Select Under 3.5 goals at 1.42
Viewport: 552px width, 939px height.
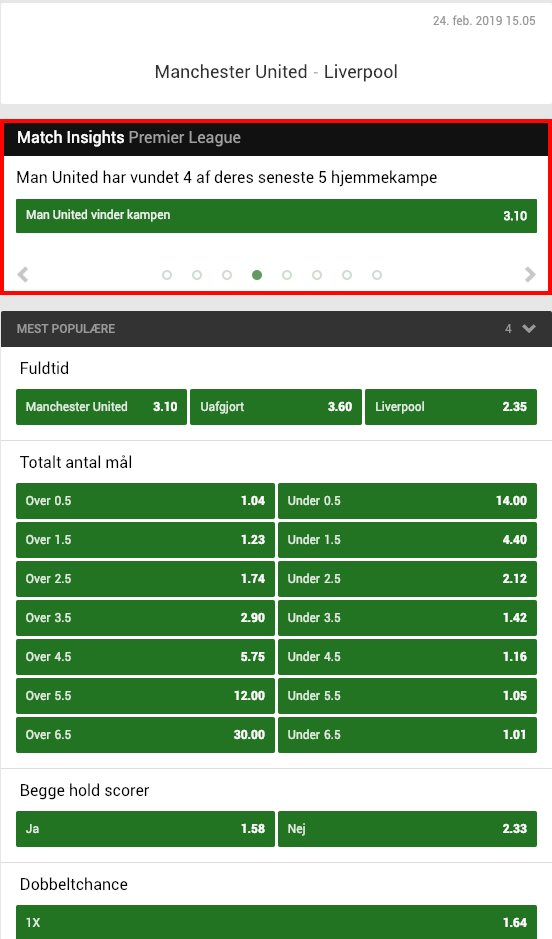(x=407, y=618)
